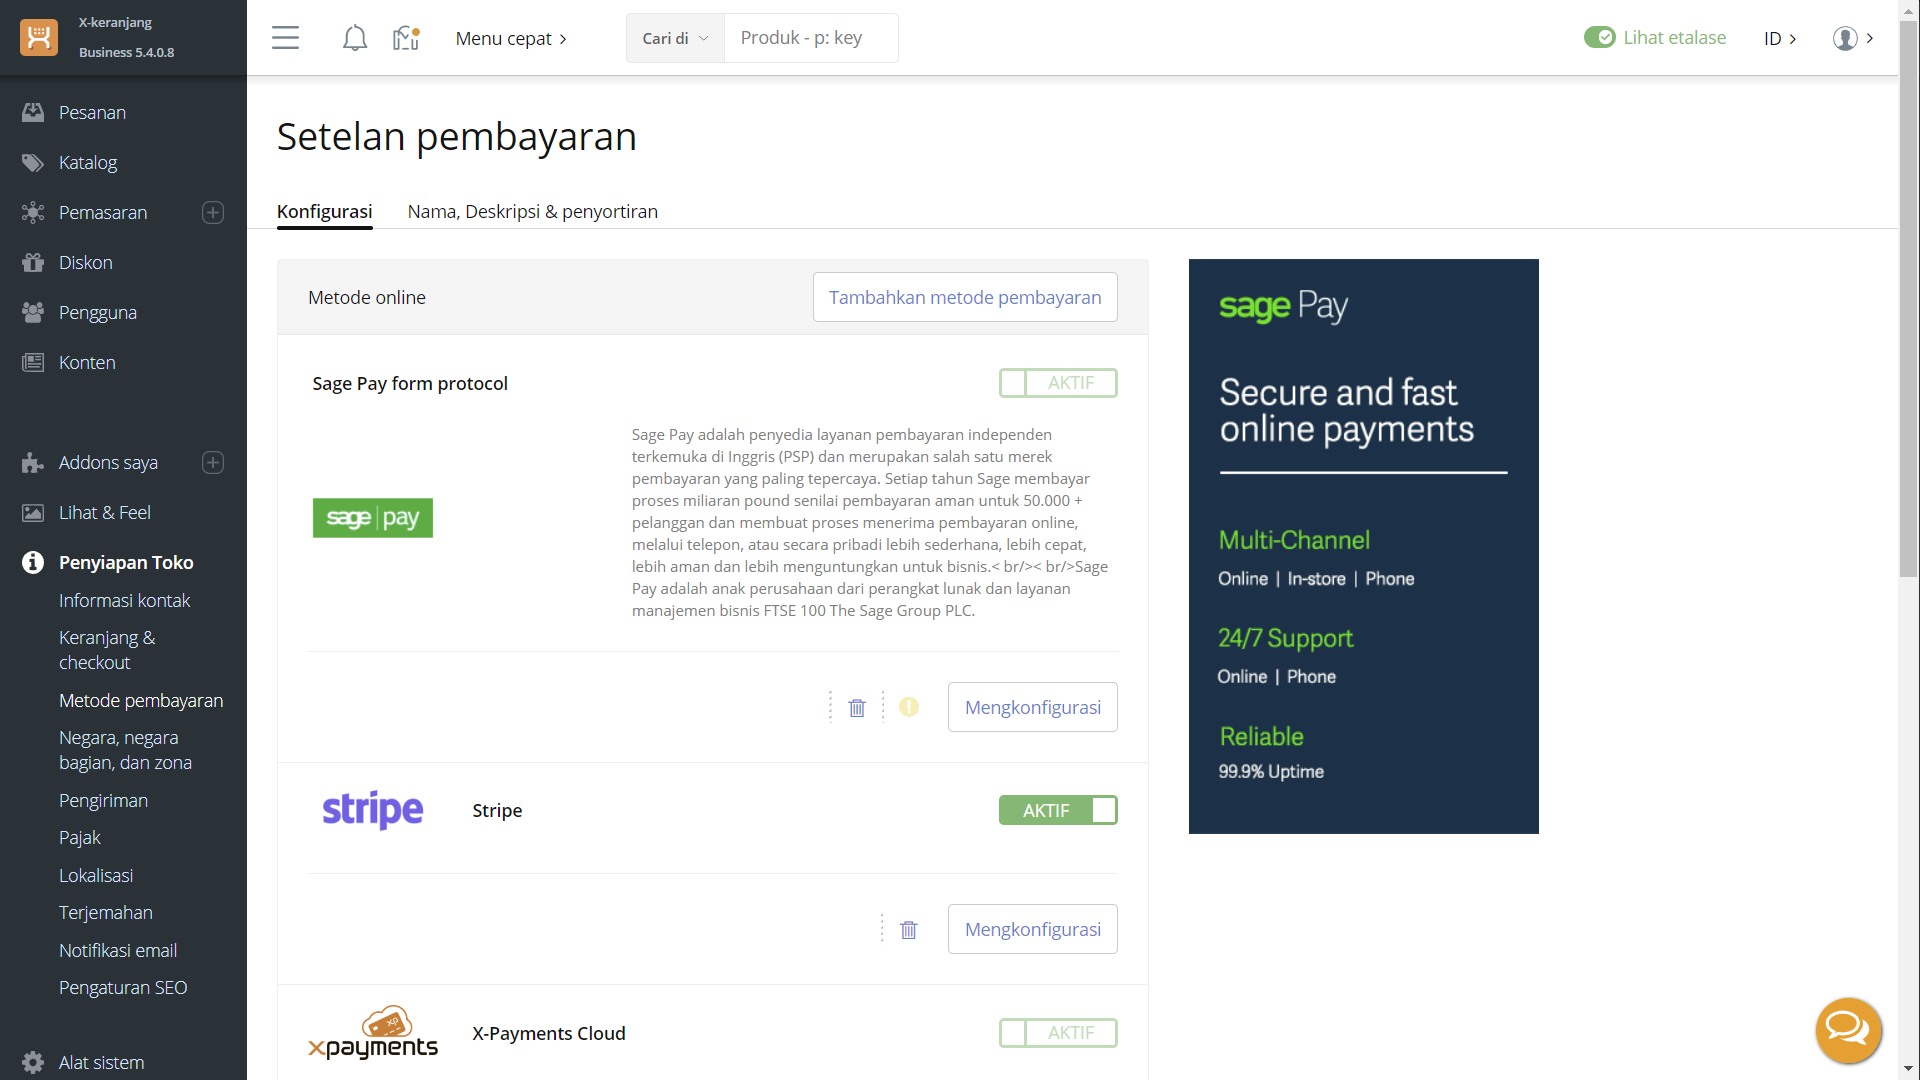Open the orange live chat bubble
1920x1080 pixels.
tap(1848, 1030)
